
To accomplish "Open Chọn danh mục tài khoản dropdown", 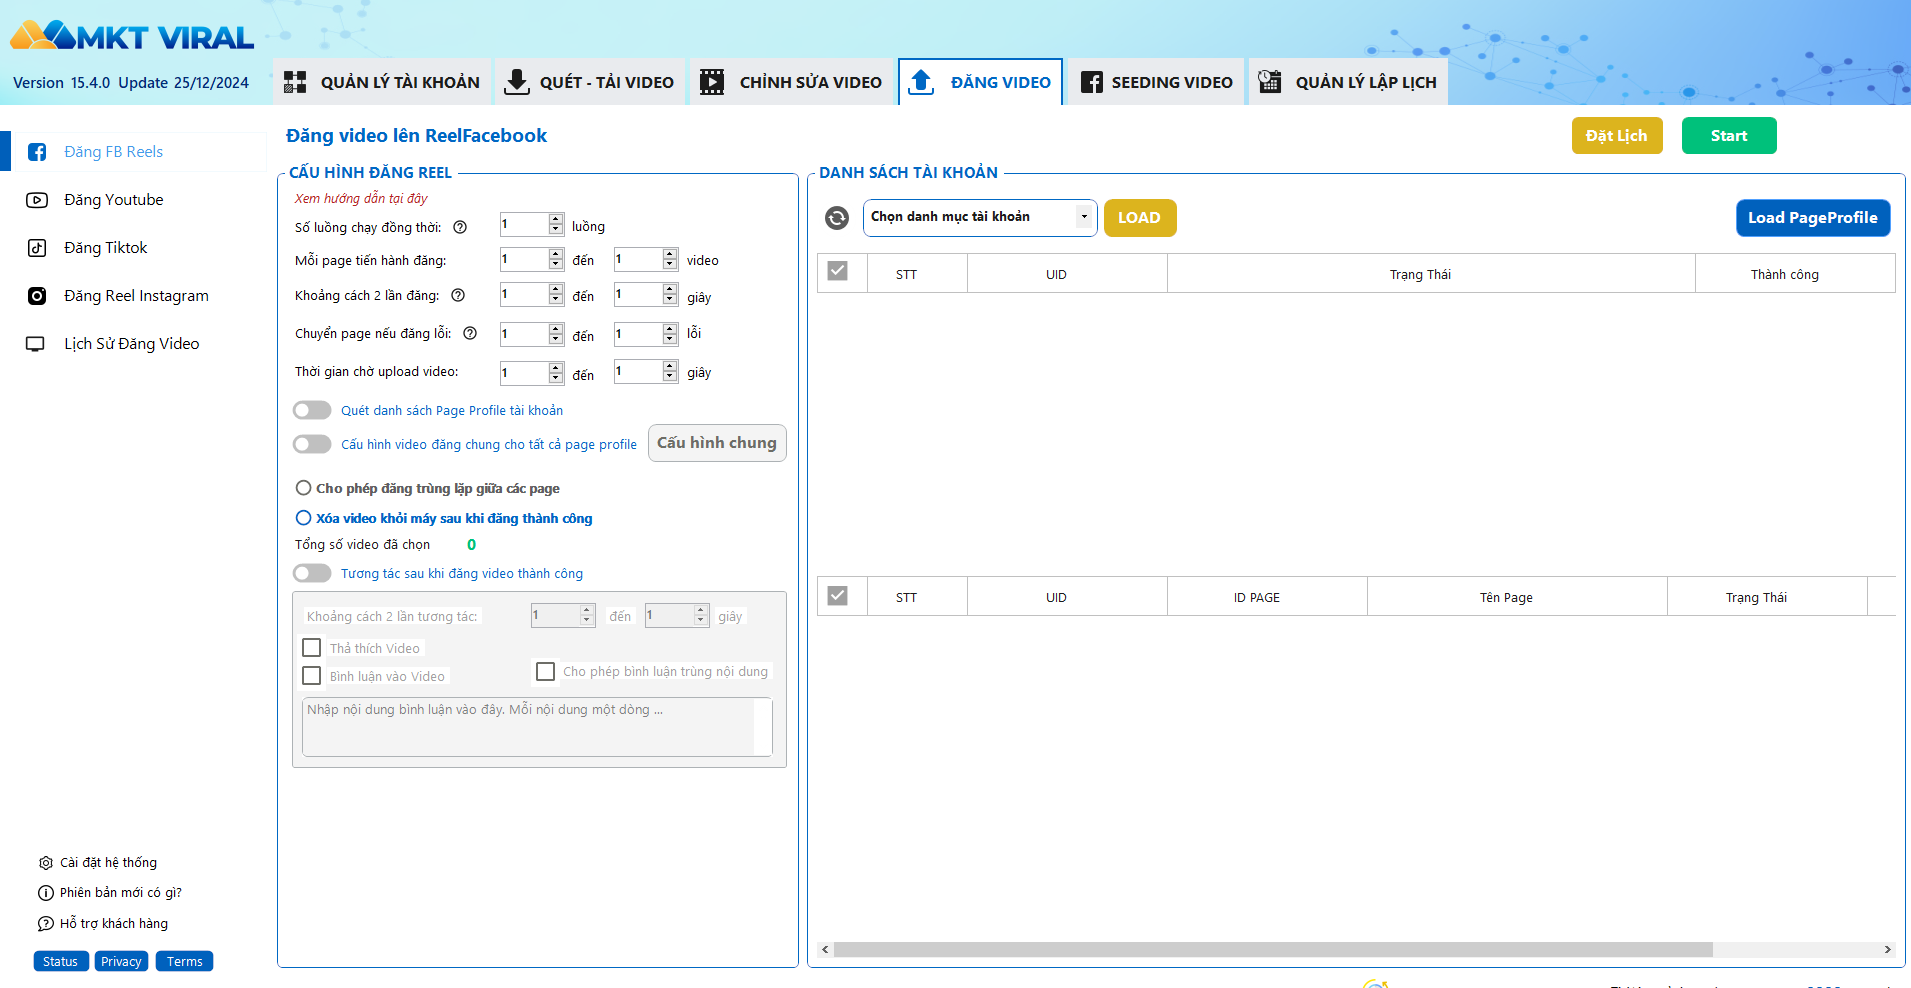I will coord(980,217).
